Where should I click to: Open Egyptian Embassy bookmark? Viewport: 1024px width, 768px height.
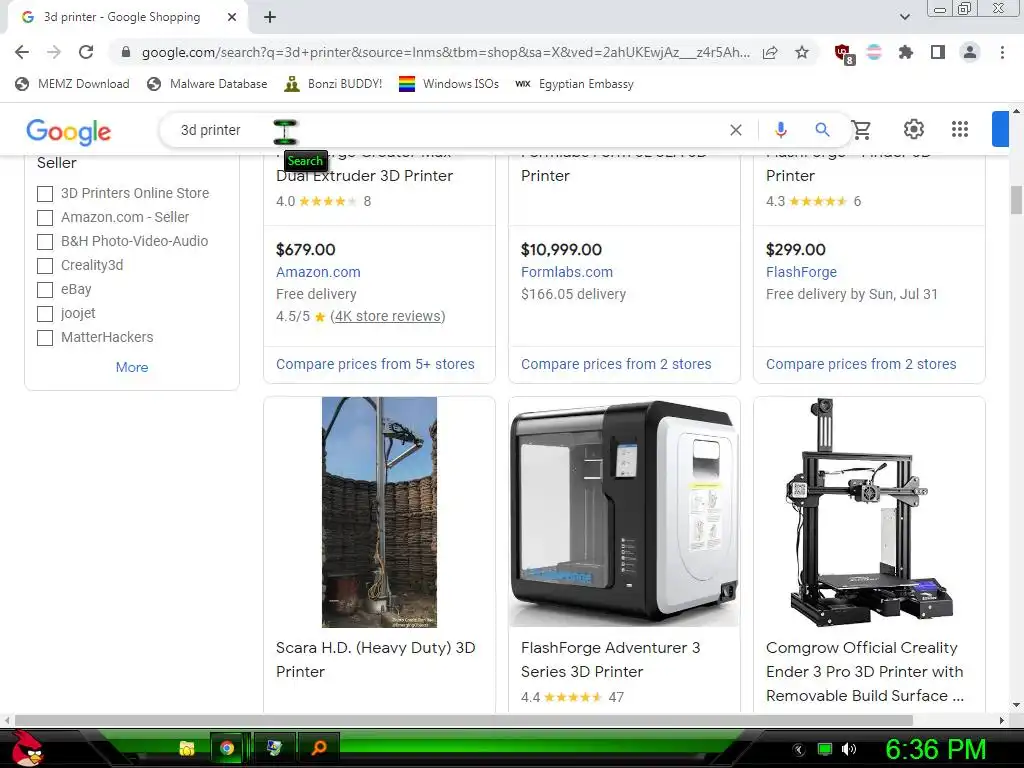click(x=574, y=84)
